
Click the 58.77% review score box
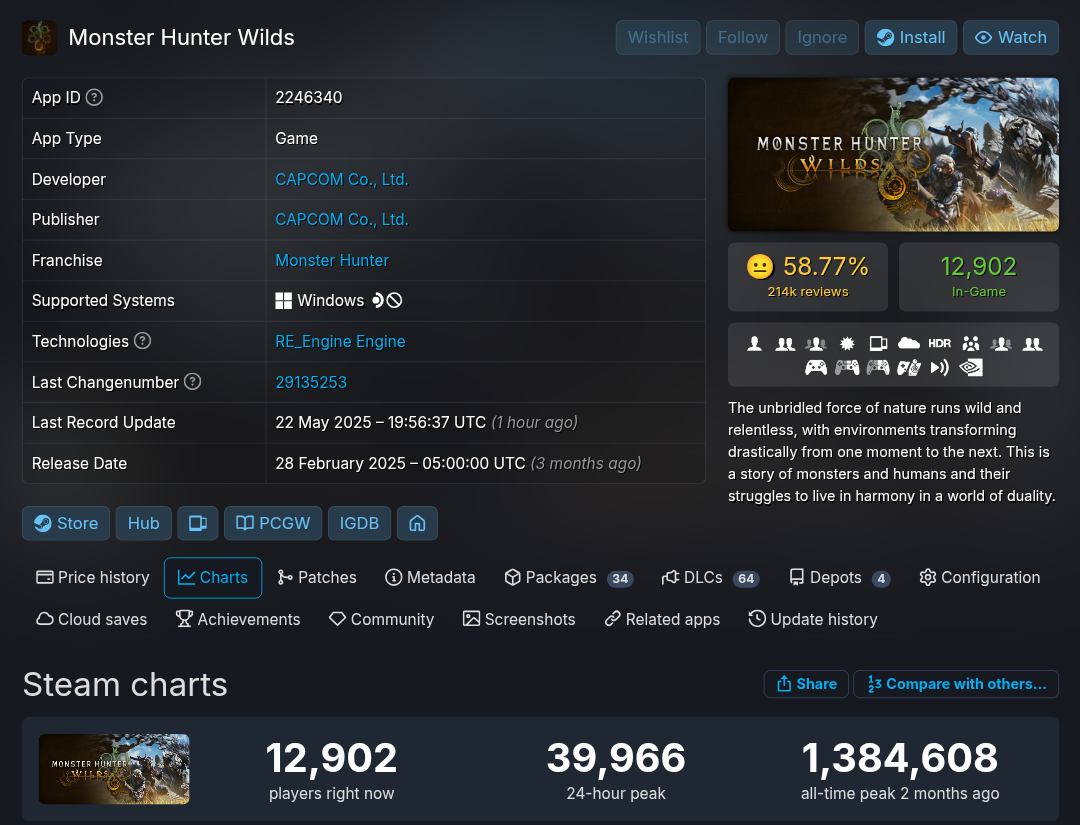(808, 277)
